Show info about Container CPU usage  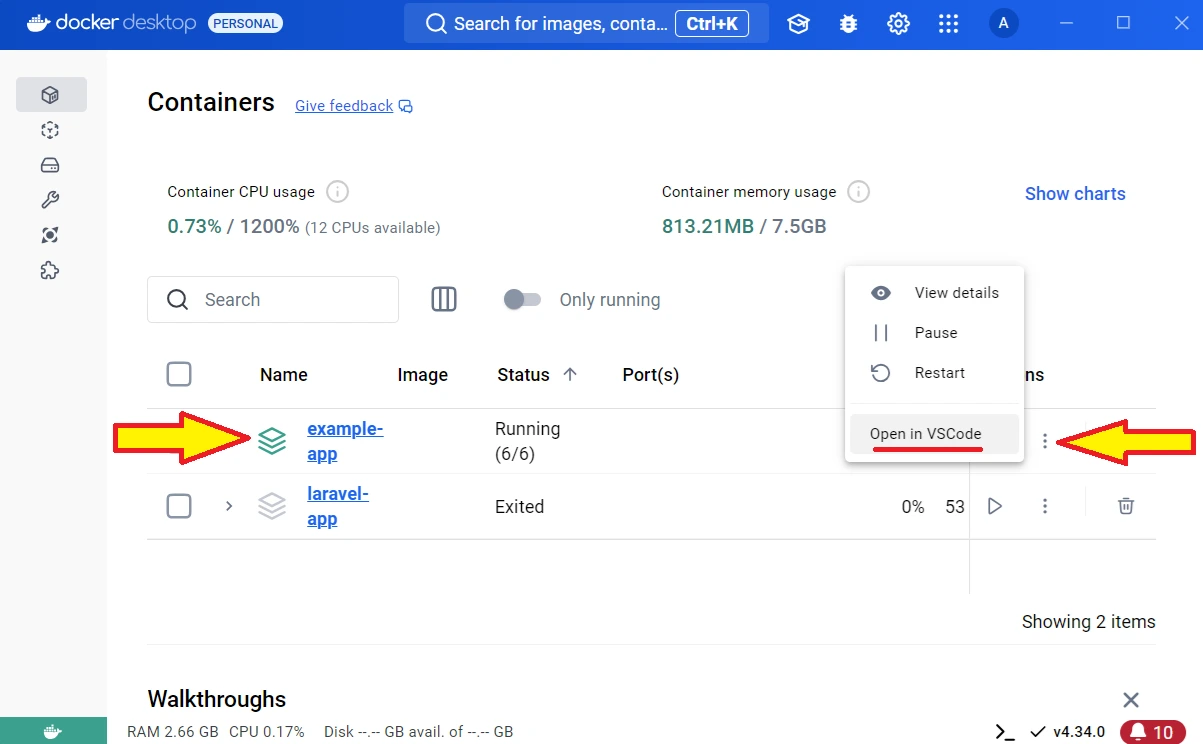coord(338,191)
